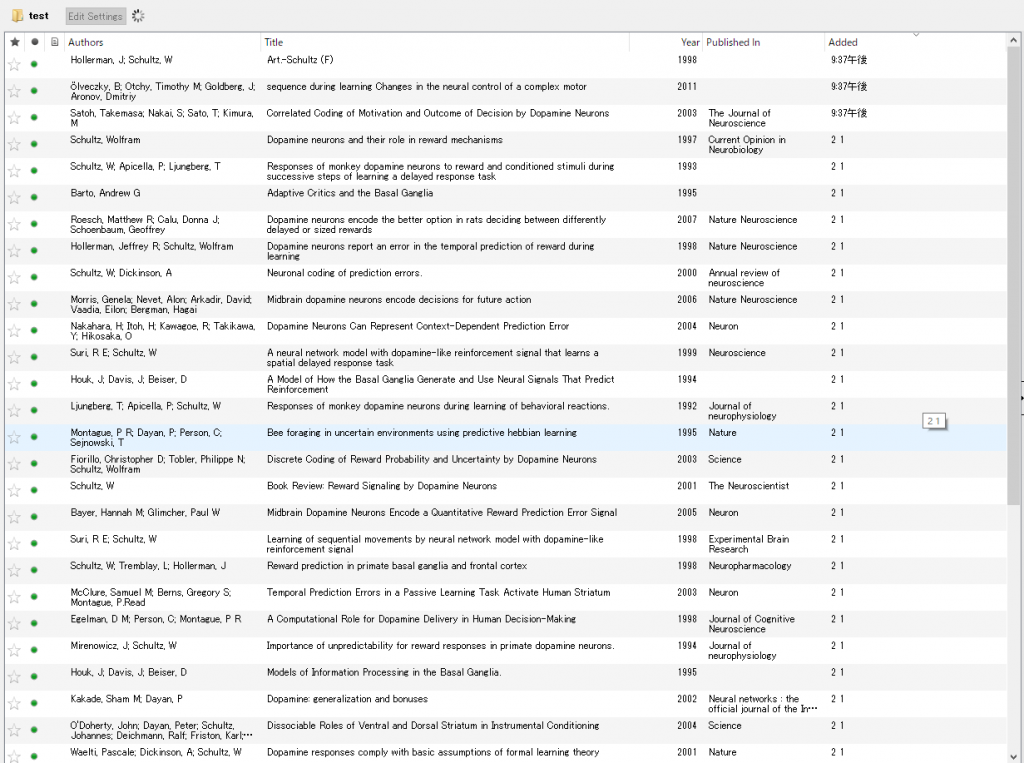1024x763 pixels.
Task: Sort by the Published In column header
Action: [733, 42]
